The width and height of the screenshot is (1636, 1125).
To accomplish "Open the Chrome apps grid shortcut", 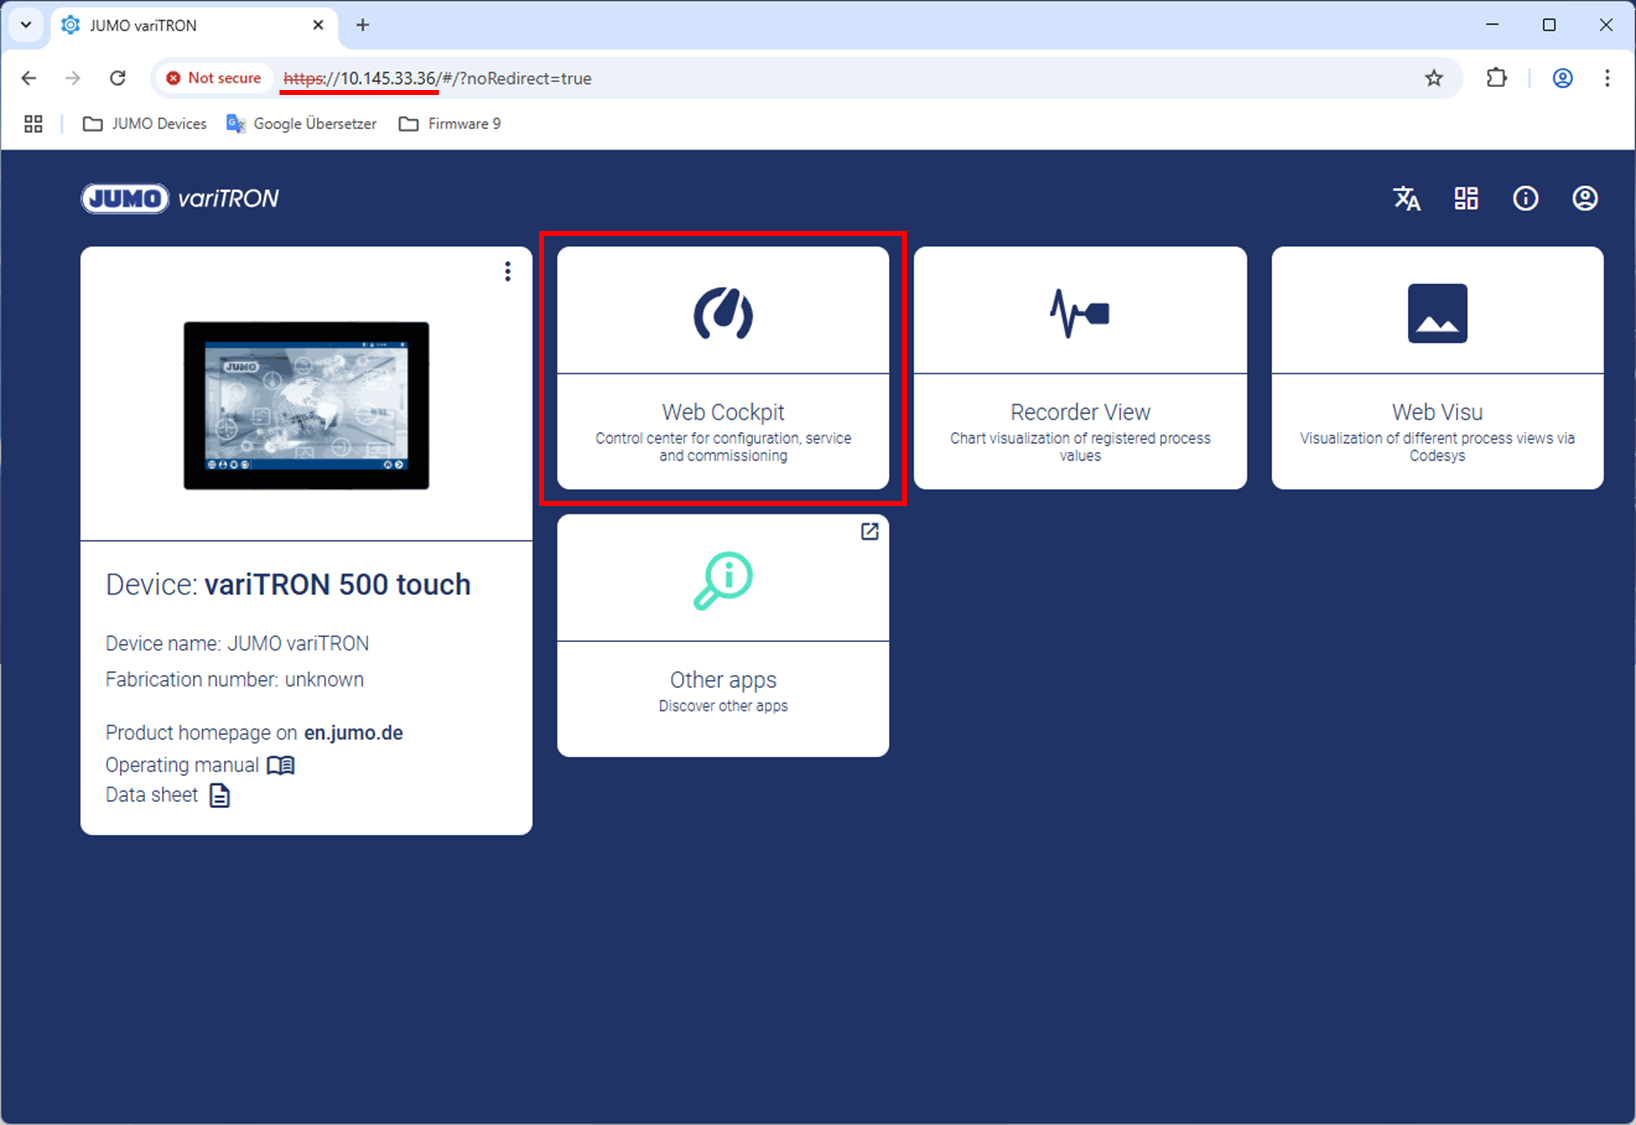I will point(33,124).
